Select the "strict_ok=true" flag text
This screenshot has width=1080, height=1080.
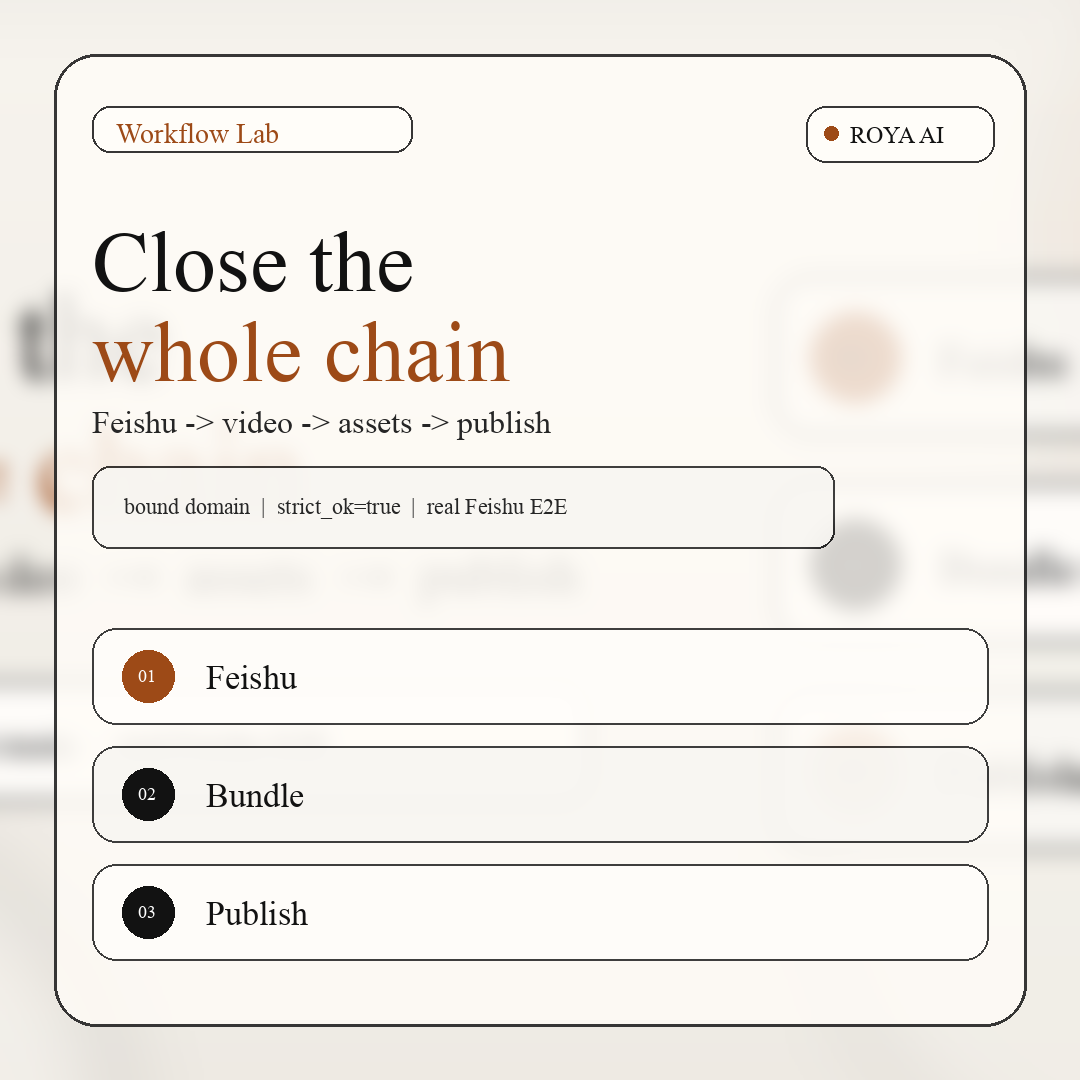click(x=338, y=507)
